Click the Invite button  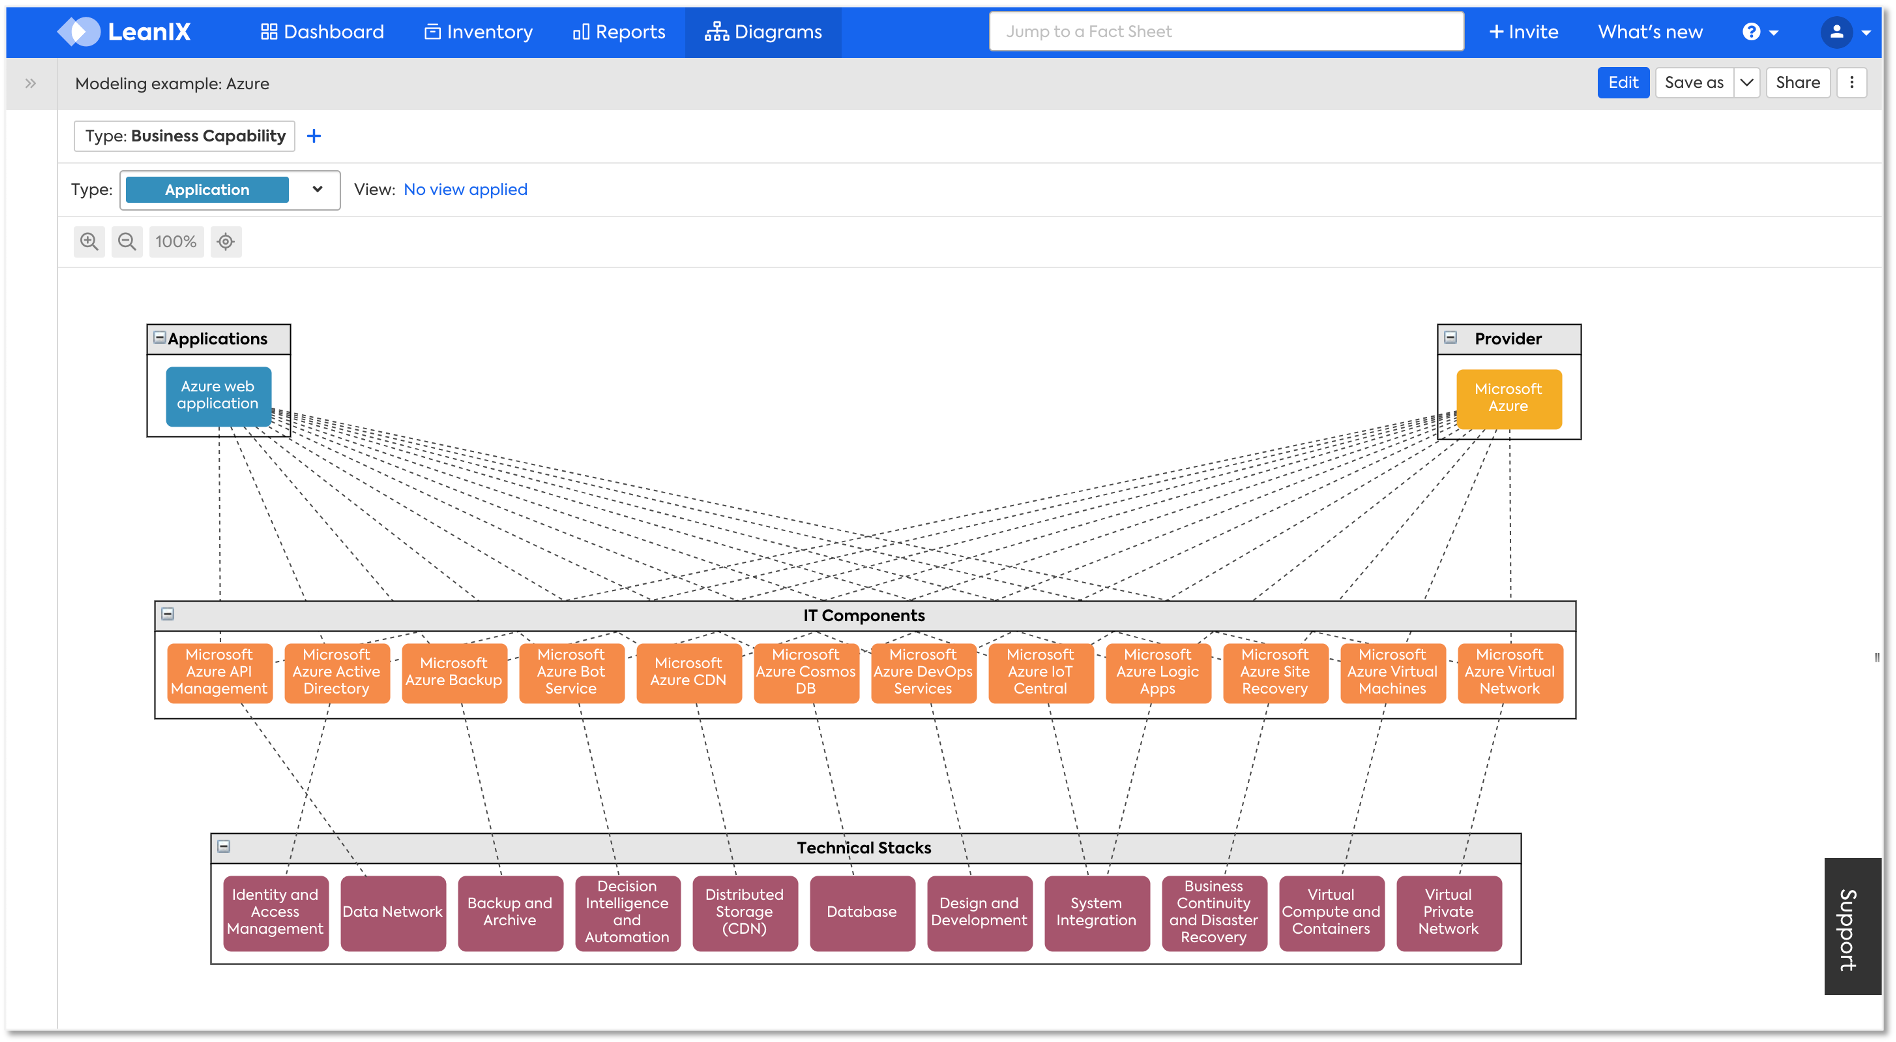coord(1524,32)
